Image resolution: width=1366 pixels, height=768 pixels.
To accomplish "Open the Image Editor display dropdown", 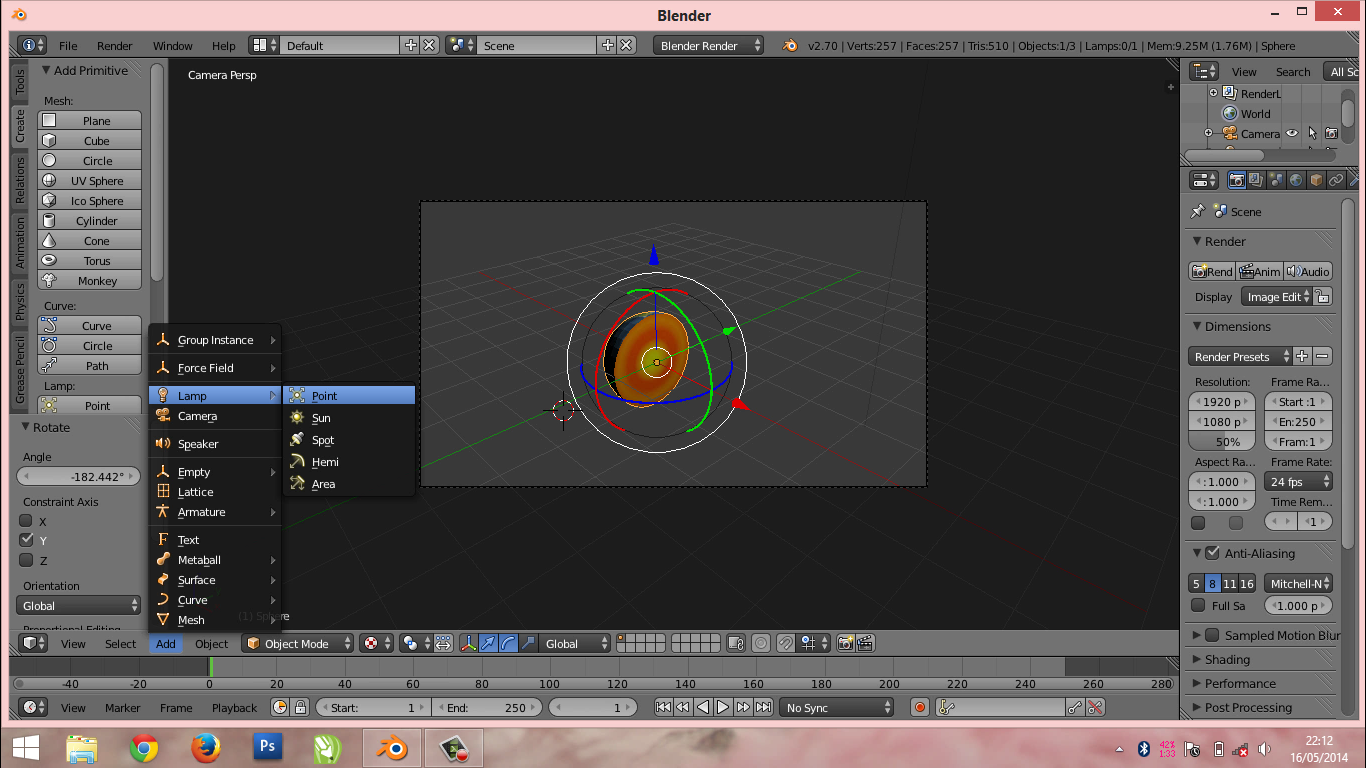I will click(1278, 297).
